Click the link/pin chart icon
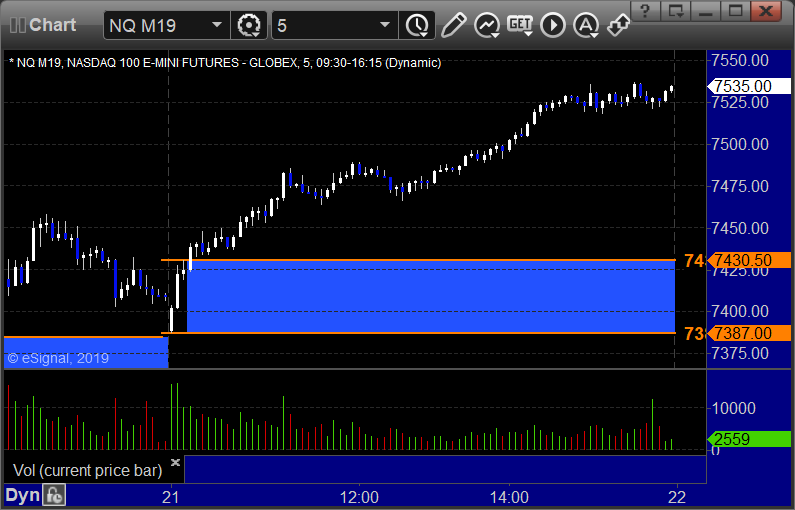This screenshot has height=510, width=795. point(618,25)
